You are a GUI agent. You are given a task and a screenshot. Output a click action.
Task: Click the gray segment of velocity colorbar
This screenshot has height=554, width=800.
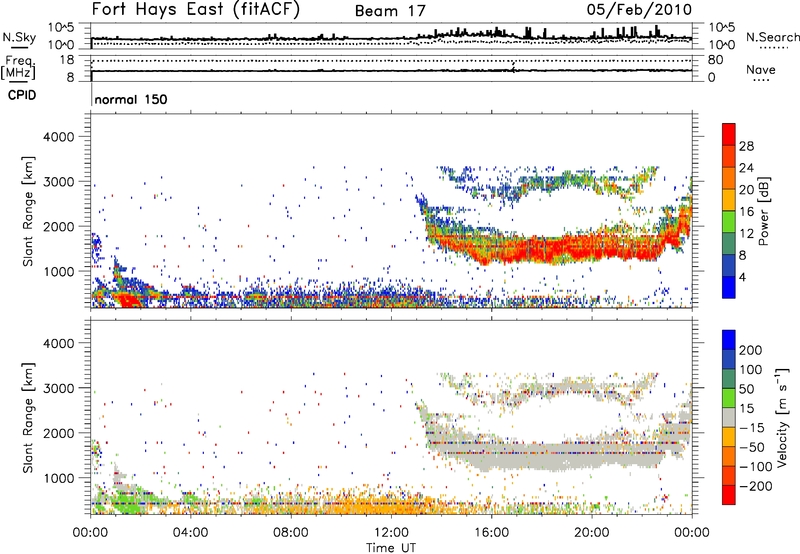(729, 417)
